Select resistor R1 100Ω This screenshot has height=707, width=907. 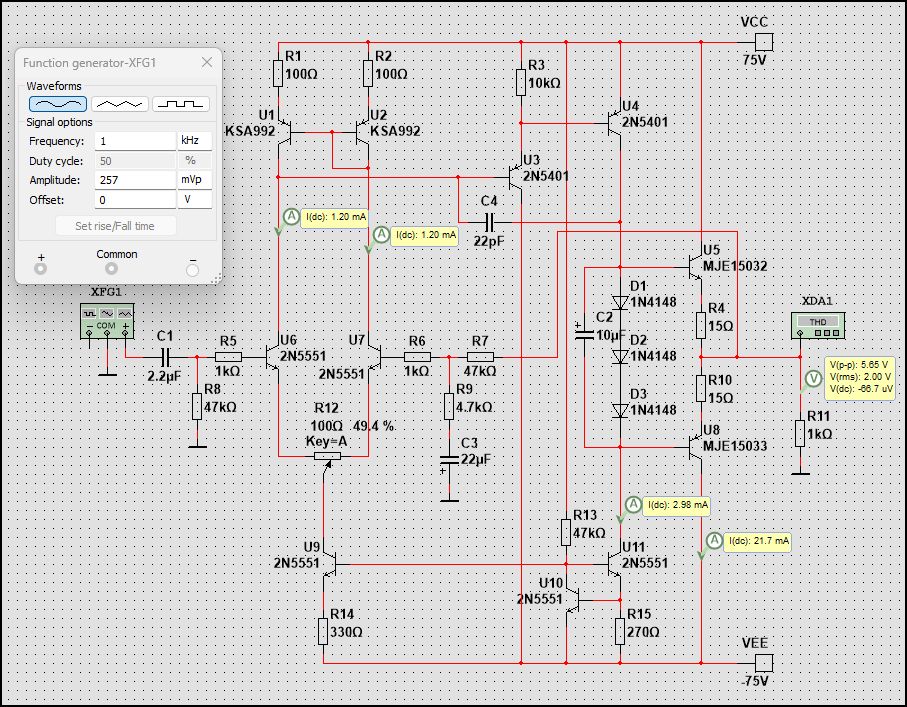278,74
